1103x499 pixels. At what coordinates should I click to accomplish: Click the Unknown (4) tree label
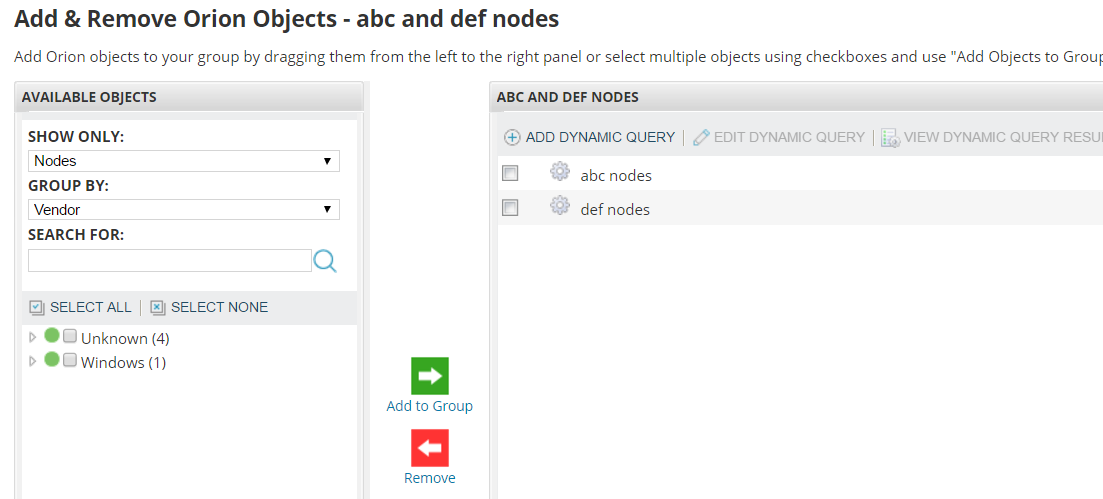point(125,339)
